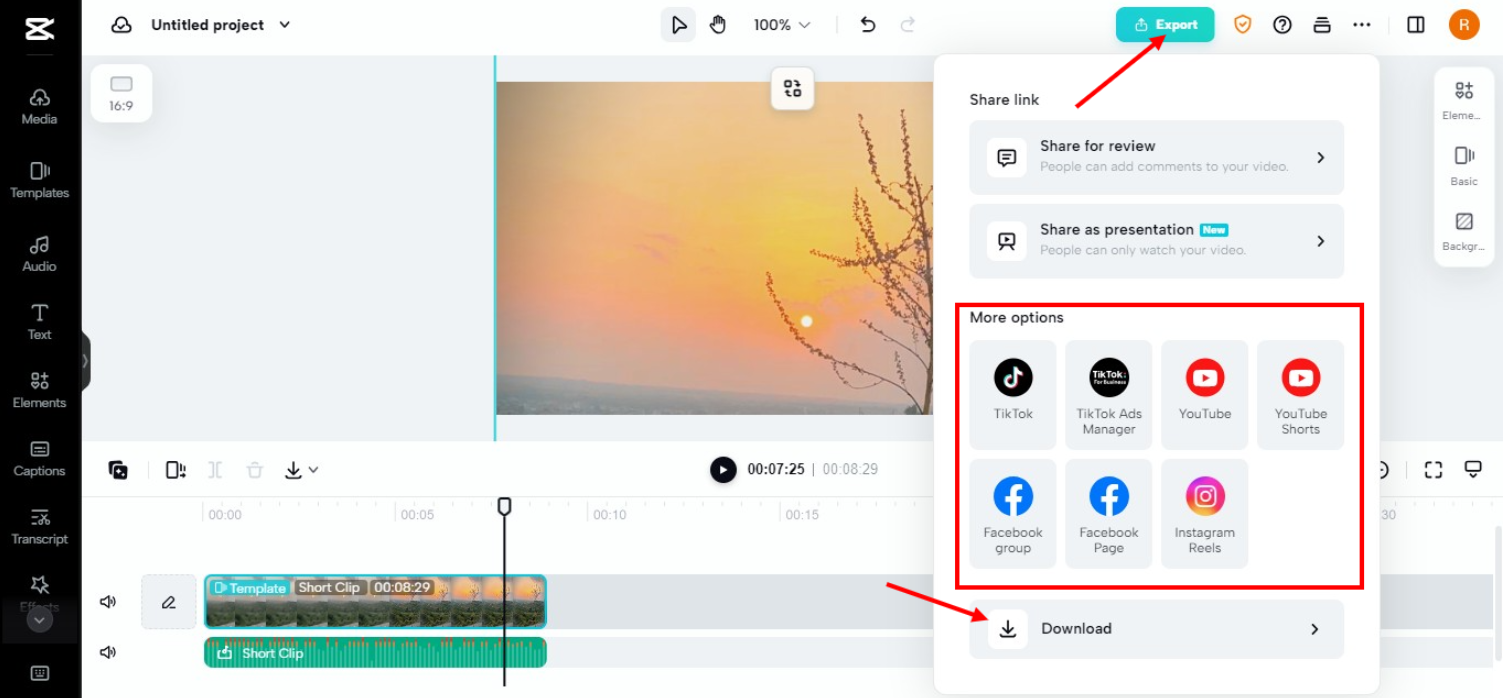Open the more options ellipsis menu

(x=1362, y=25)
